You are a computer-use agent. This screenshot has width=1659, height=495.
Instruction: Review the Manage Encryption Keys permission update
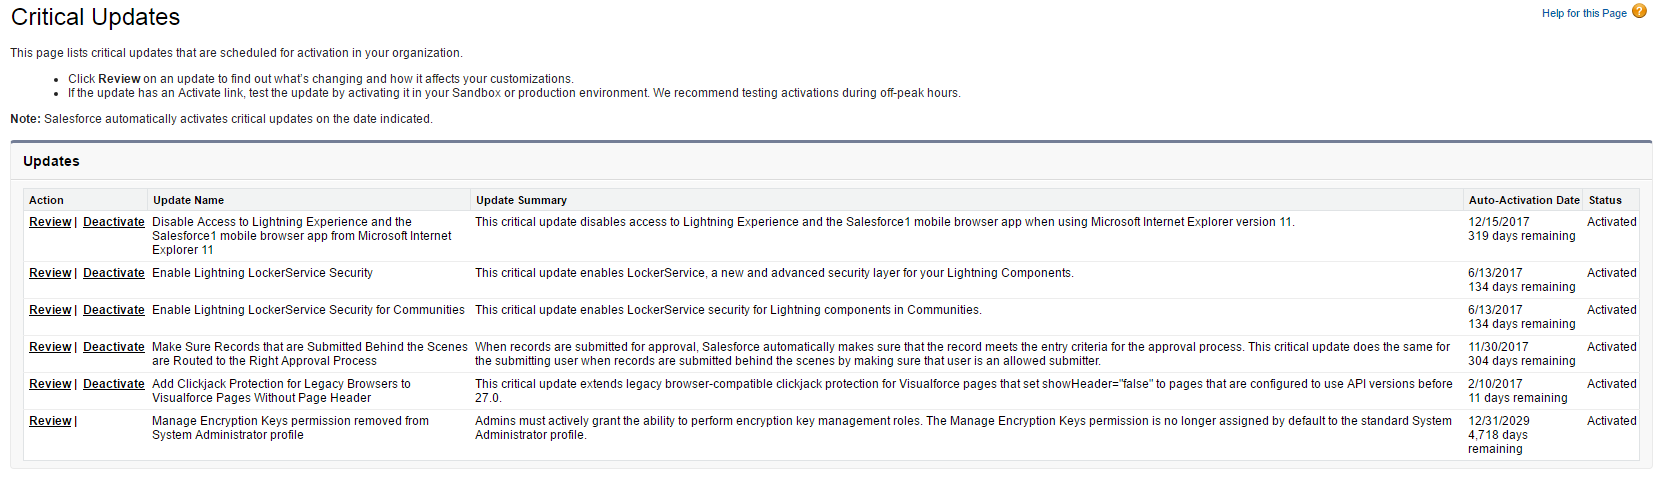[50, 421]
